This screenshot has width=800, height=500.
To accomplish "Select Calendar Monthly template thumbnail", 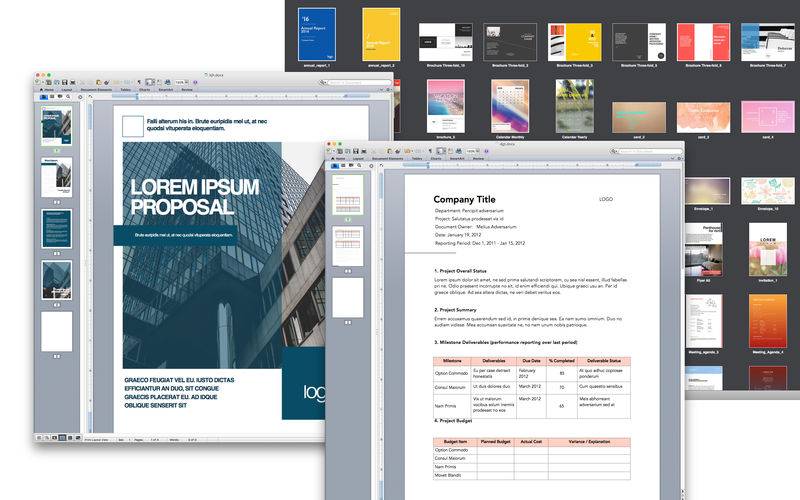I will 510,106.
